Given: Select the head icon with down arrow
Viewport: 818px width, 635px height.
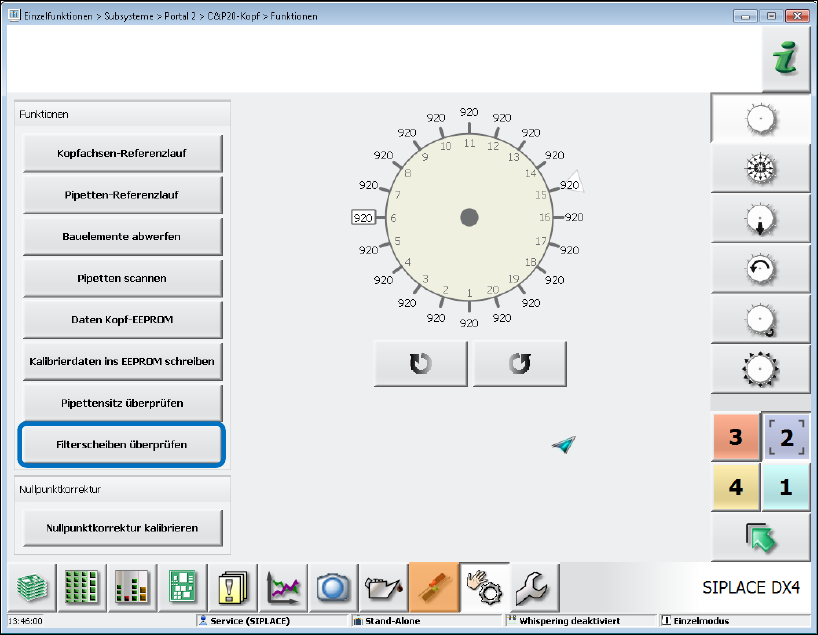Looking at the screenshot, I should click(x=760, y=219).
